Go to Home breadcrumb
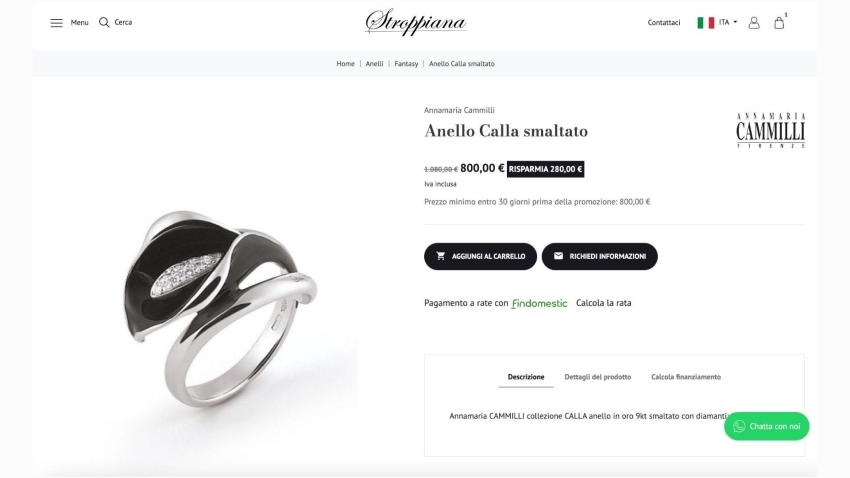Image resolution: width=850 pixels, height=478 pixels. 345,64
